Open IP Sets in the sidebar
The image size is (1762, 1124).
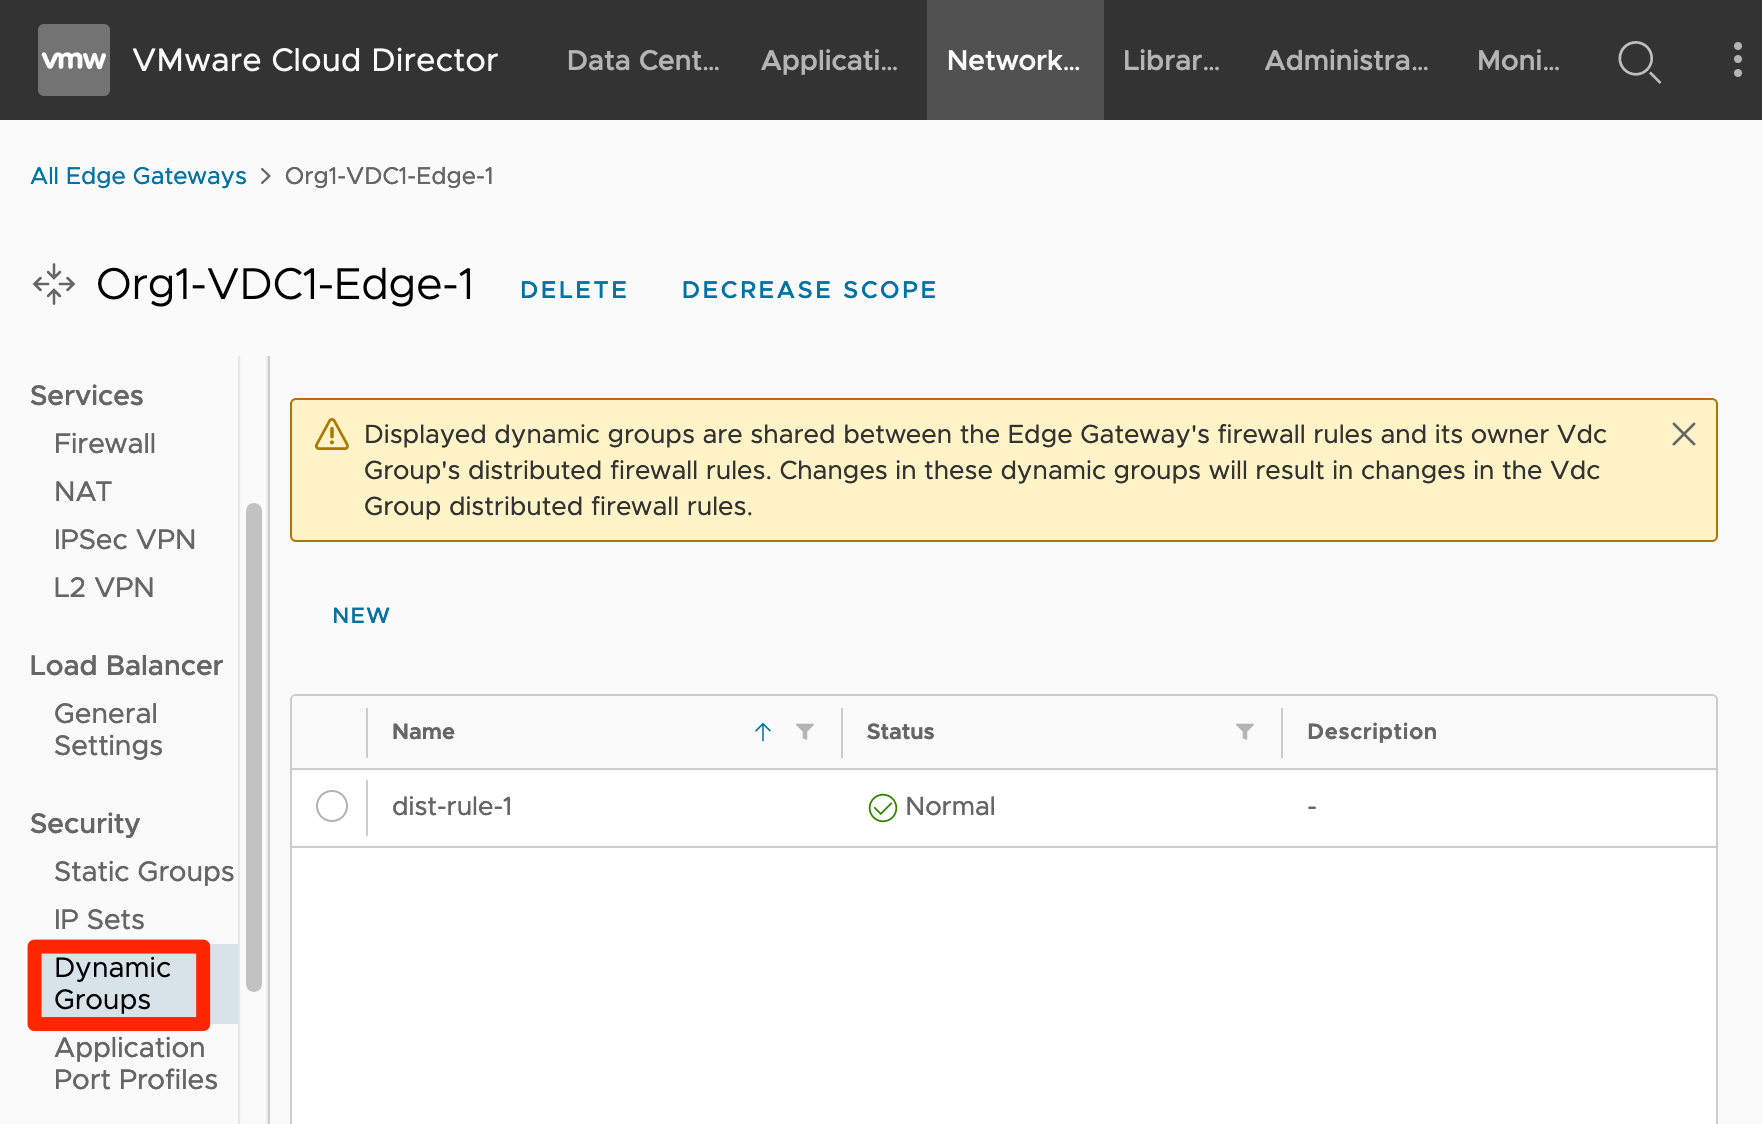(x=99, y=920)
